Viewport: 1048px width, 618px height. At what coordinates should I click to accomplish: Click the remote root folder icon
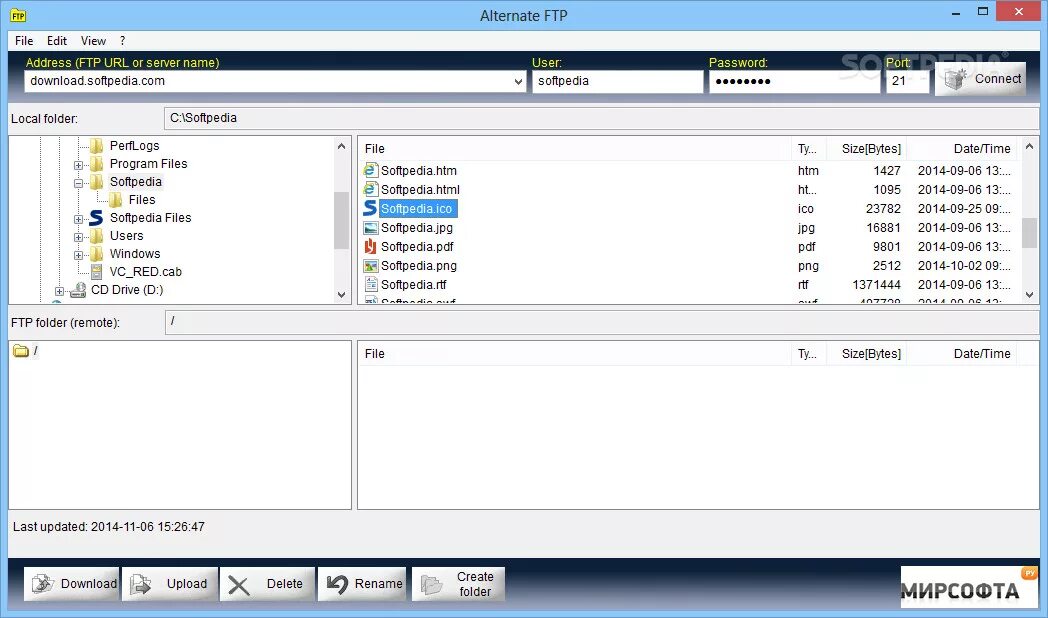tap(21, 351)
